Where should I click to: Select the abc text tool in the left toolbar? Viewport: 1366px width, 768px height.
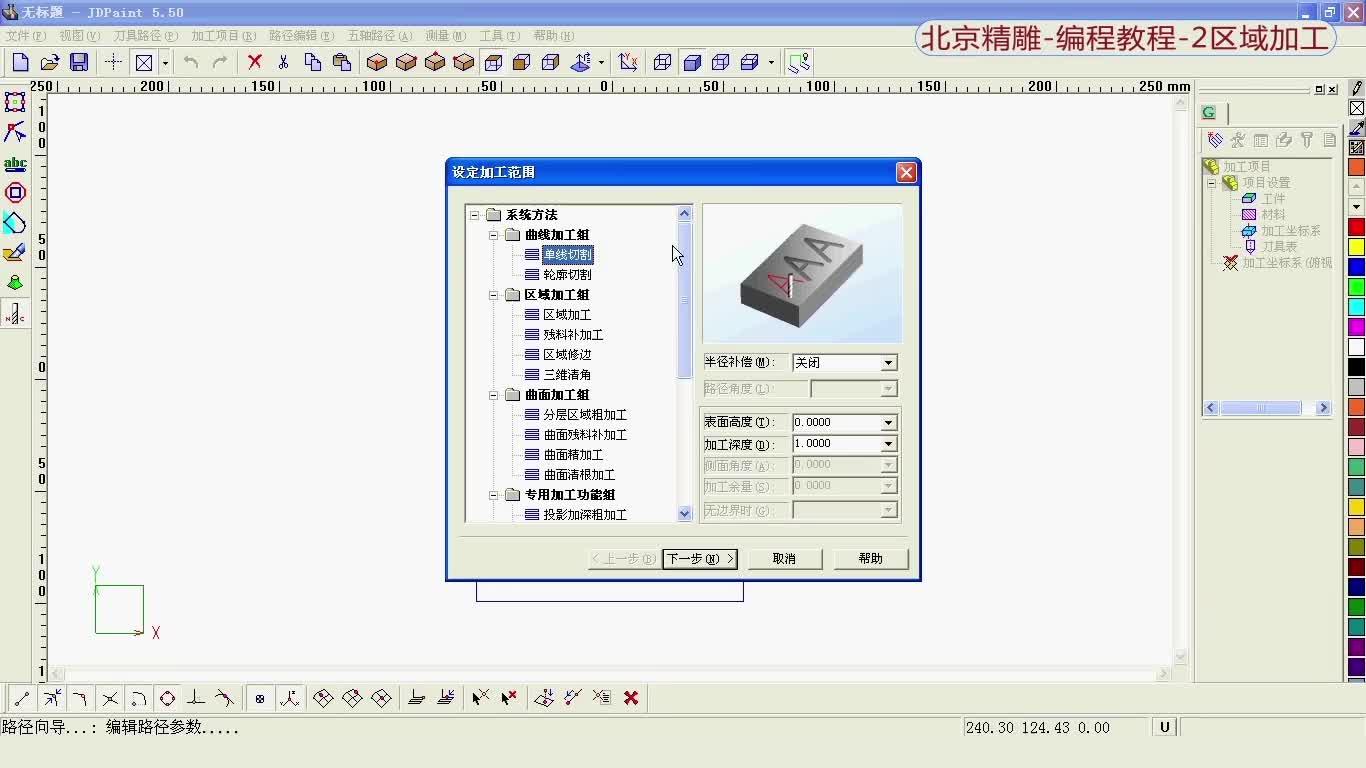point(15,163)
